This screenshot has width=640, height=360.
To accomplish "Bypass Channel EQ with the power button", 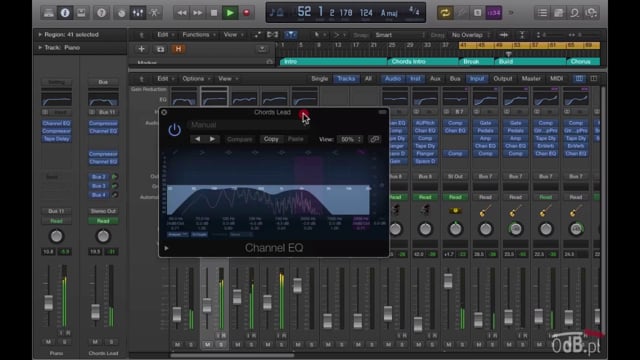I will tap(174, 130).
